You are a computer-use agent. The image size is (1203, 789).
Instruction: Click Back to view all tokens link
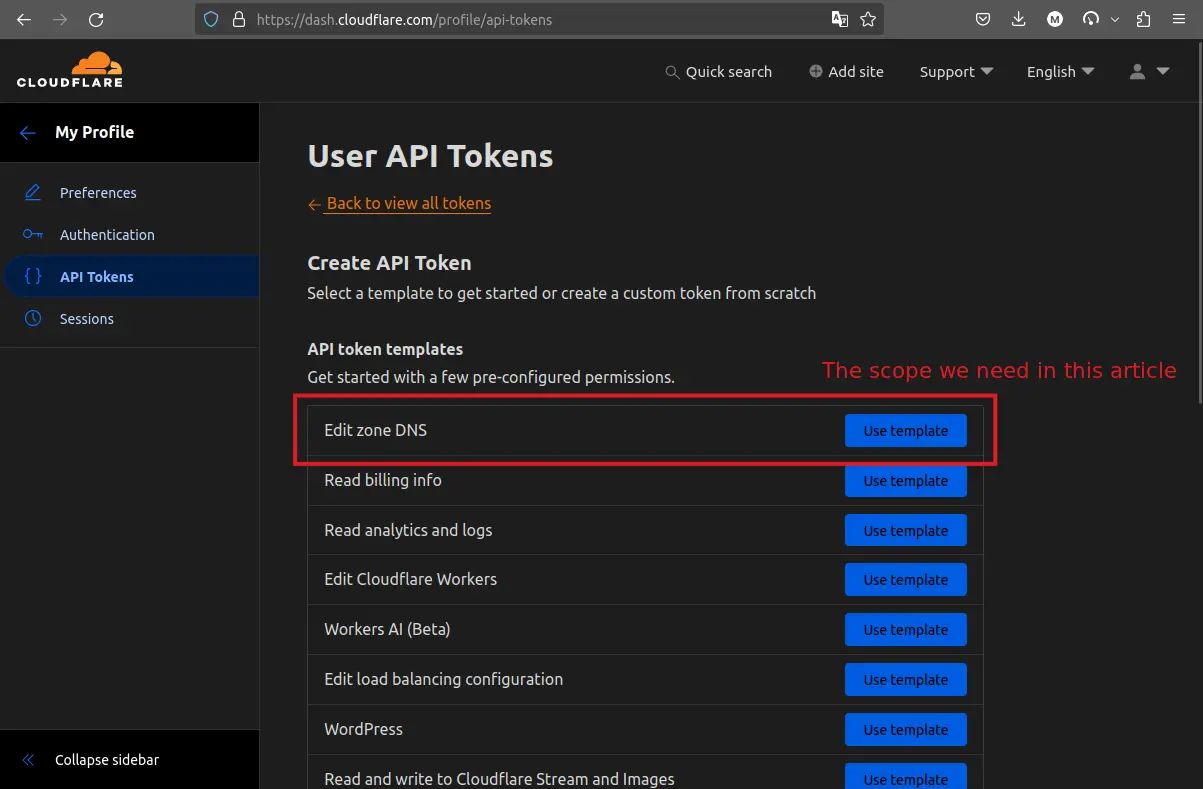click(x=408, y=203)
